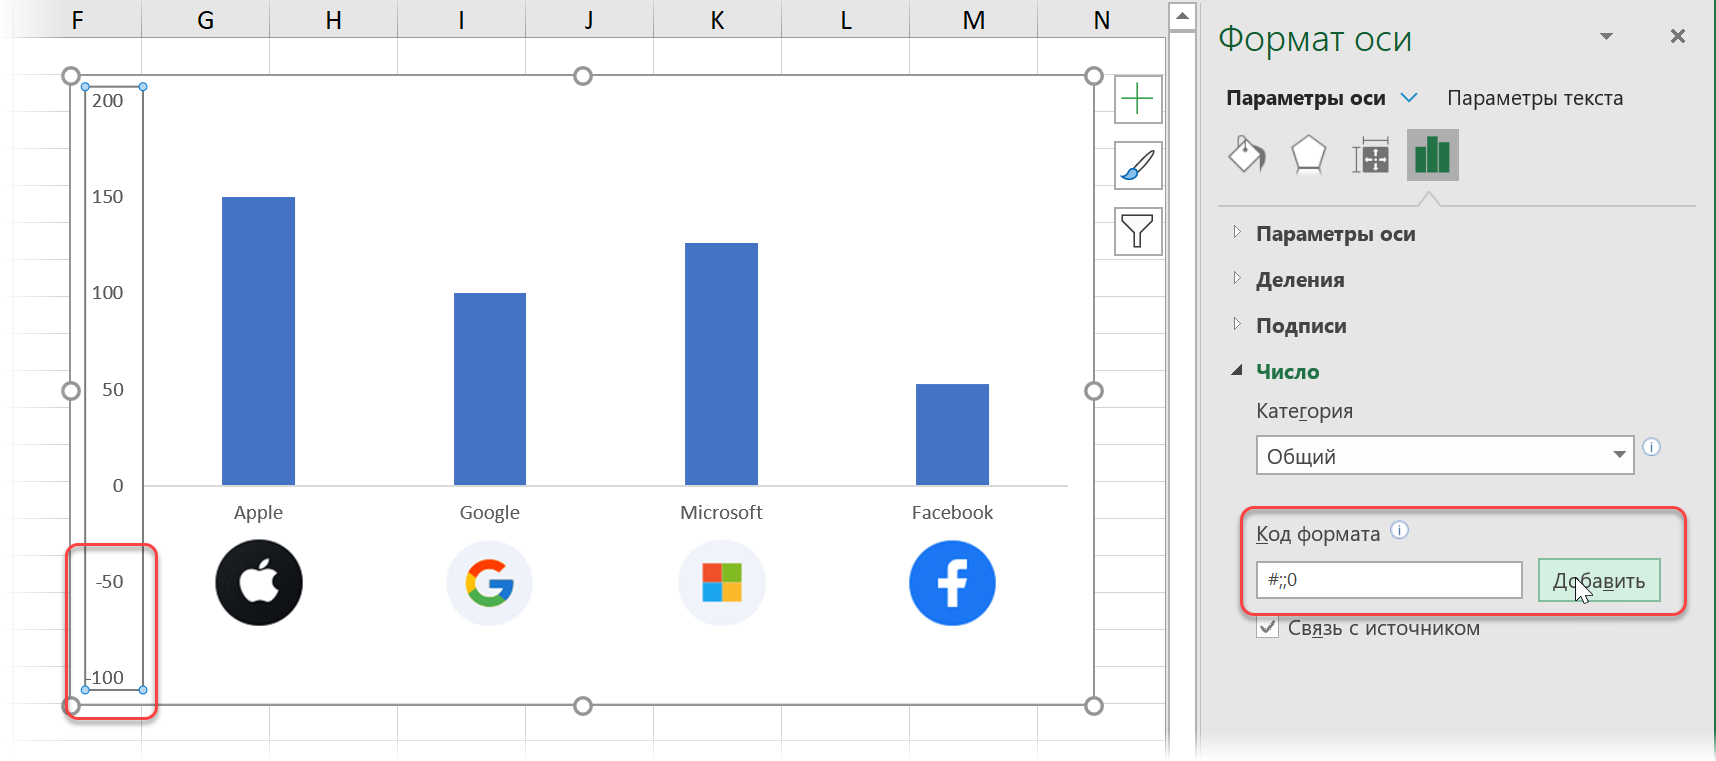Click the Google data bar

click(x=490, y=389)
